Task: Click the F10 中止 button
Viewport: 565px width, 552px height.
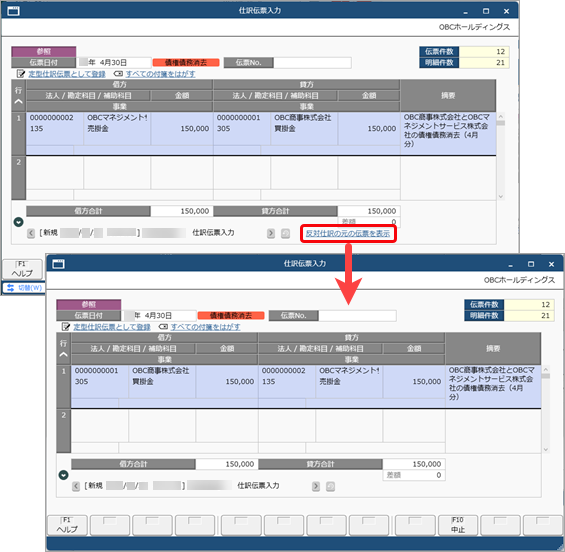Action: pos(458,525)
